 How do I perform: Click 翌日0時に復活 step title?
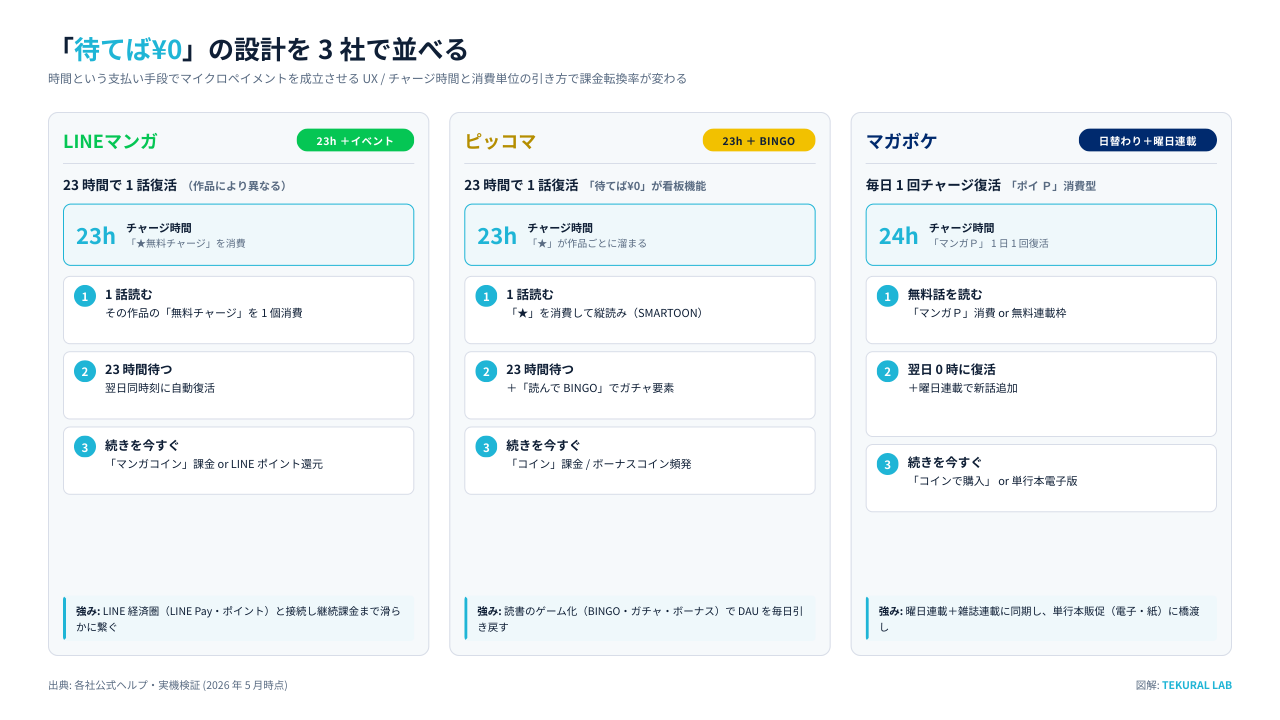coord(952,369)
